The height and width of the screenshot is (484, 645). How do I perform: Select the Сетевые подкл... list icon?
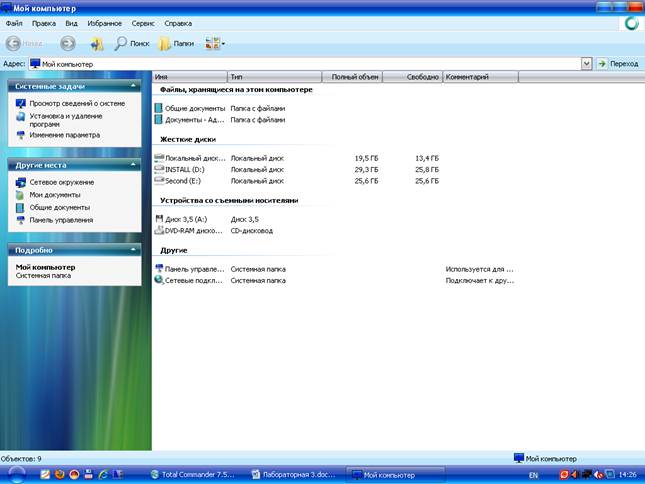159,280
